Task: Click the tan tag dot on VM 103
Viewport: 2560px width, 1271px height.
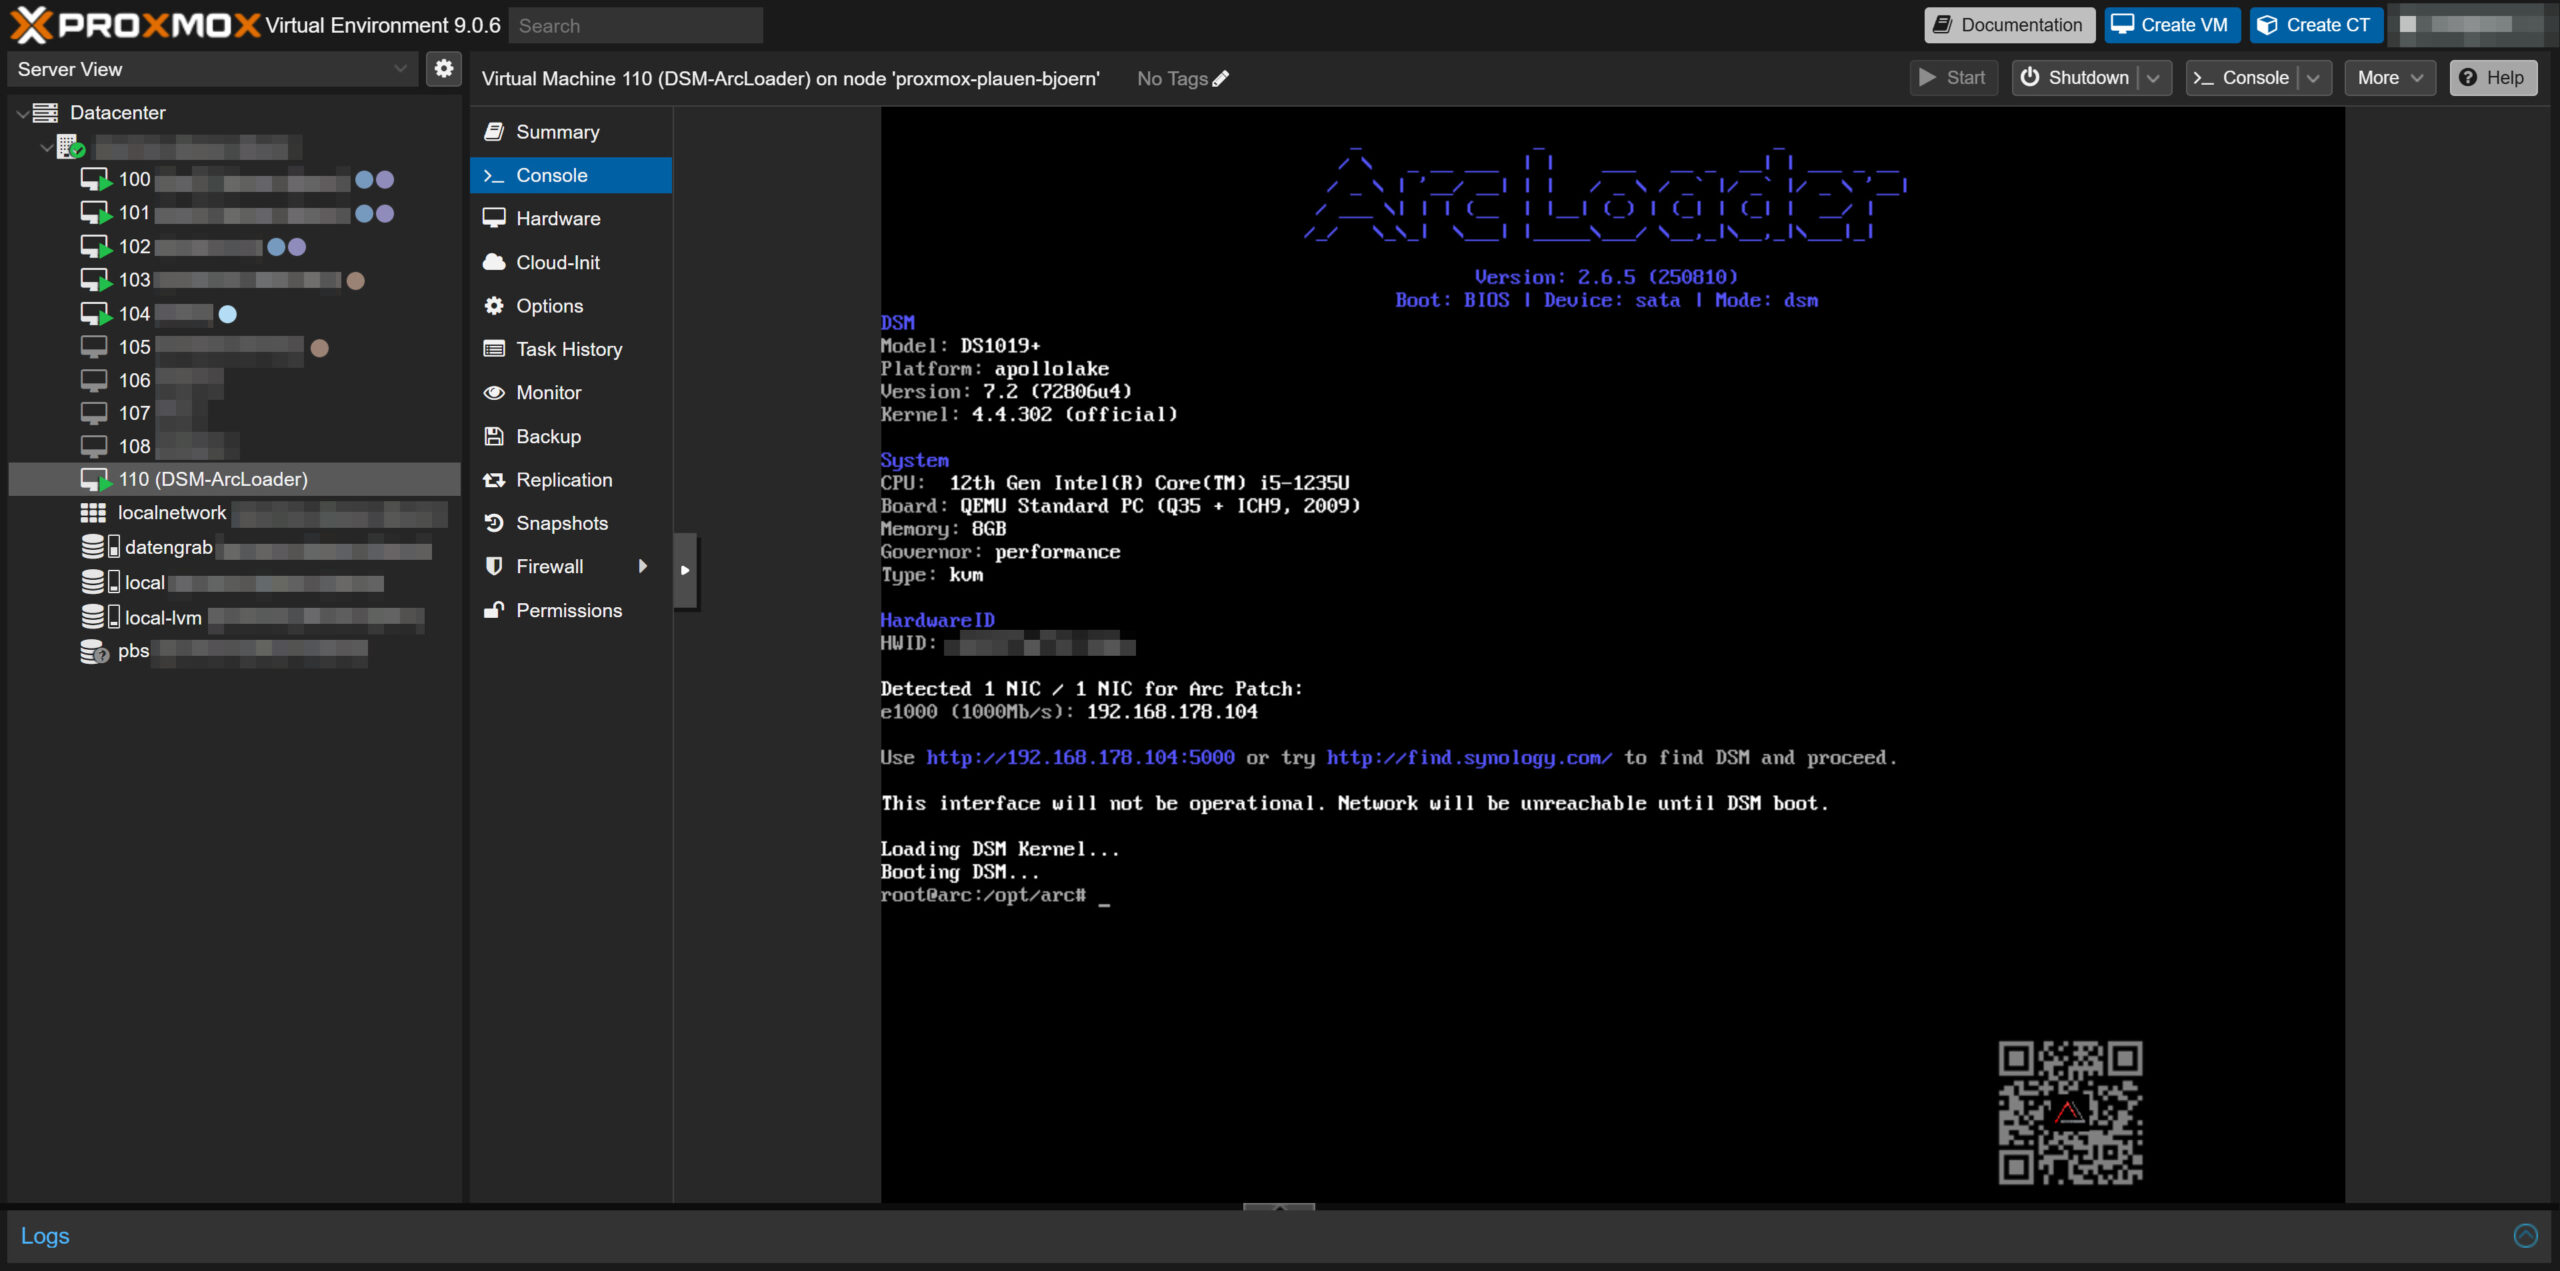Action: click(x=355, y=281)
